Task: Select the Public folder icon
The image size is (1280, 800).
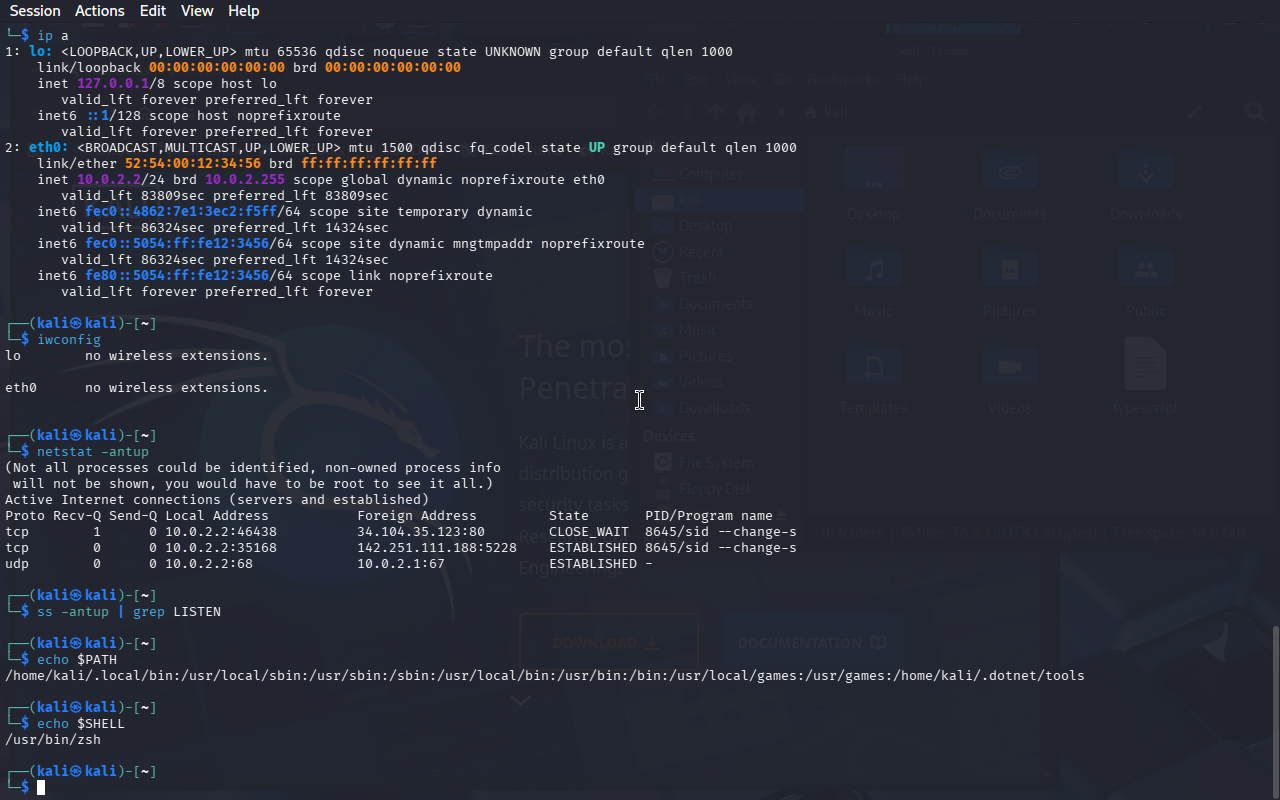Action: (1145, 272)
